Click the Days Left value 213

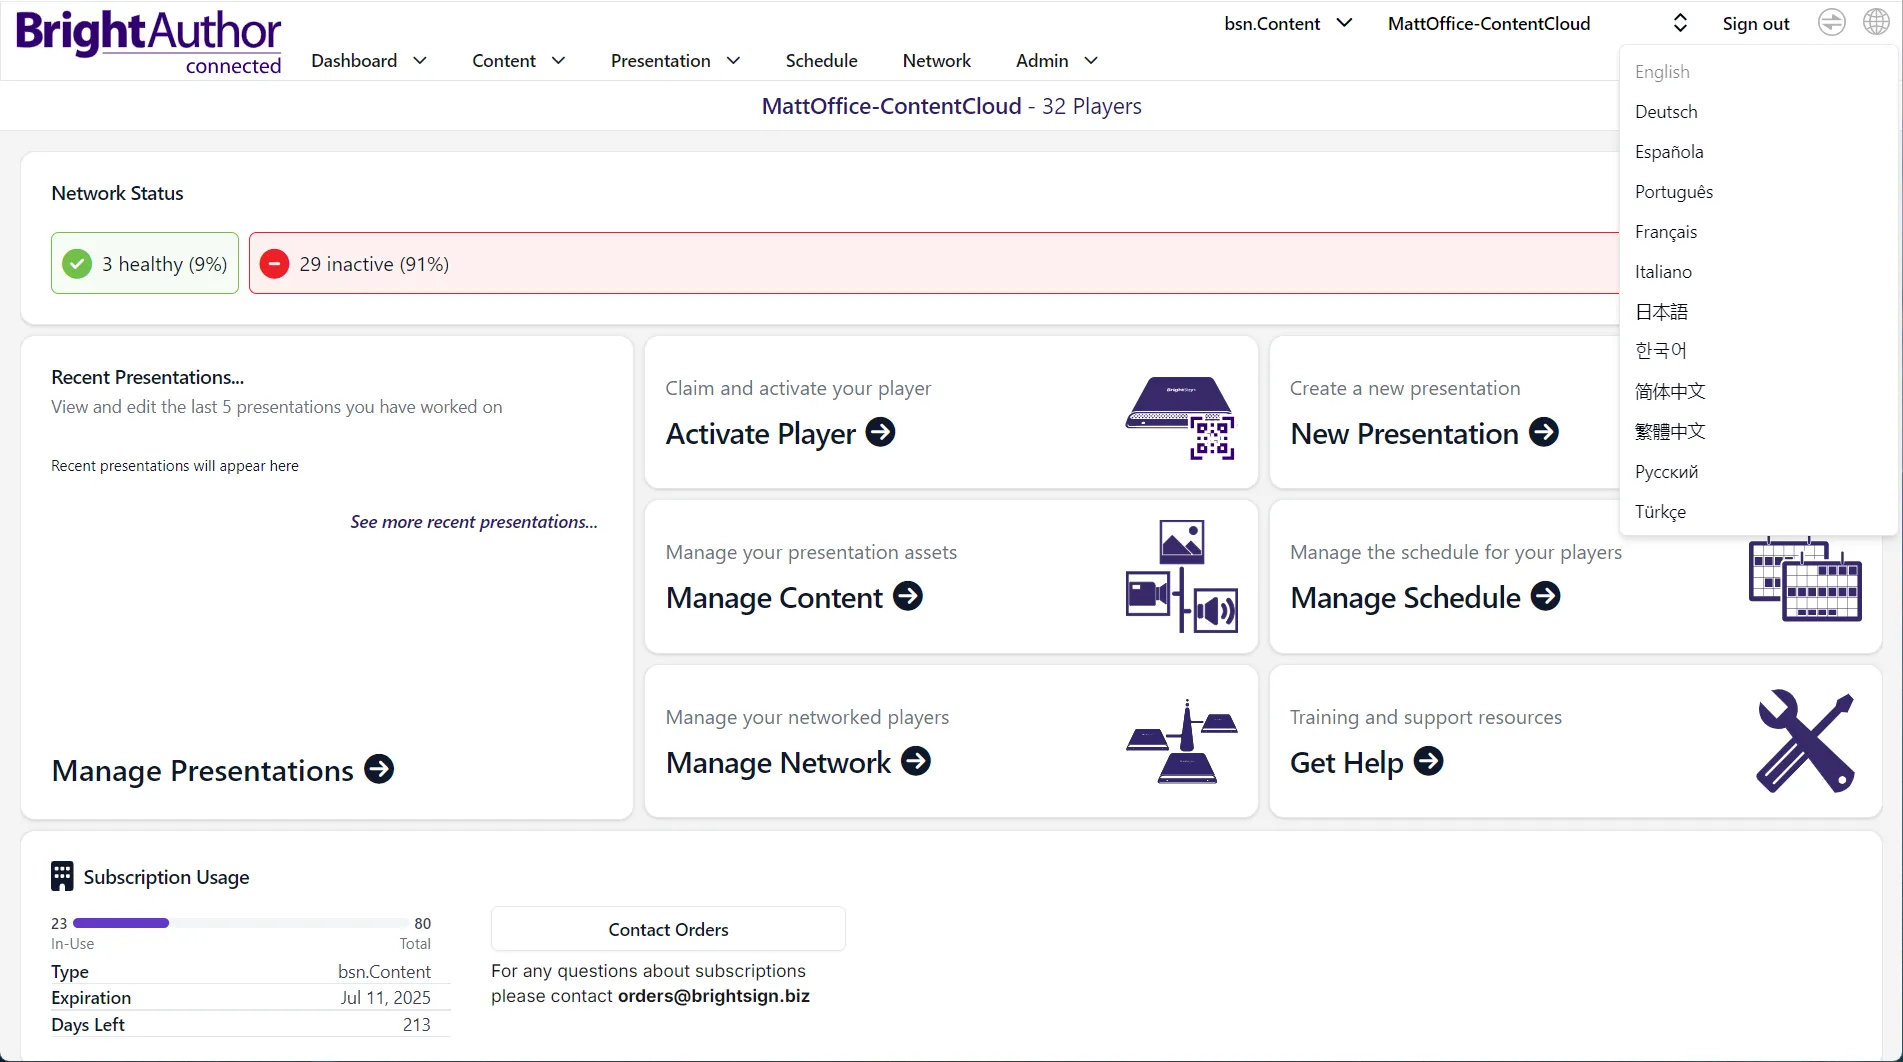pos(416,1025)
